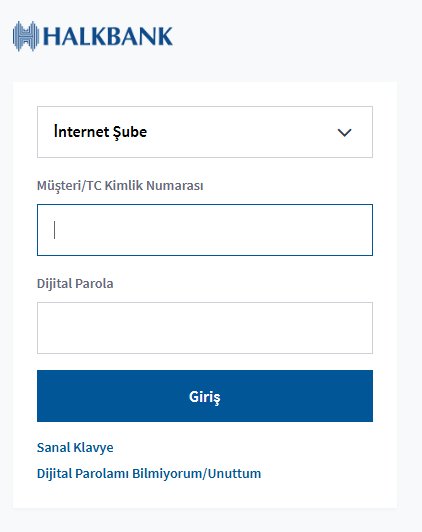
Task: Focus the Müşteri/TC Kimlik Numarası input field
Action: (x=205, y=230)
